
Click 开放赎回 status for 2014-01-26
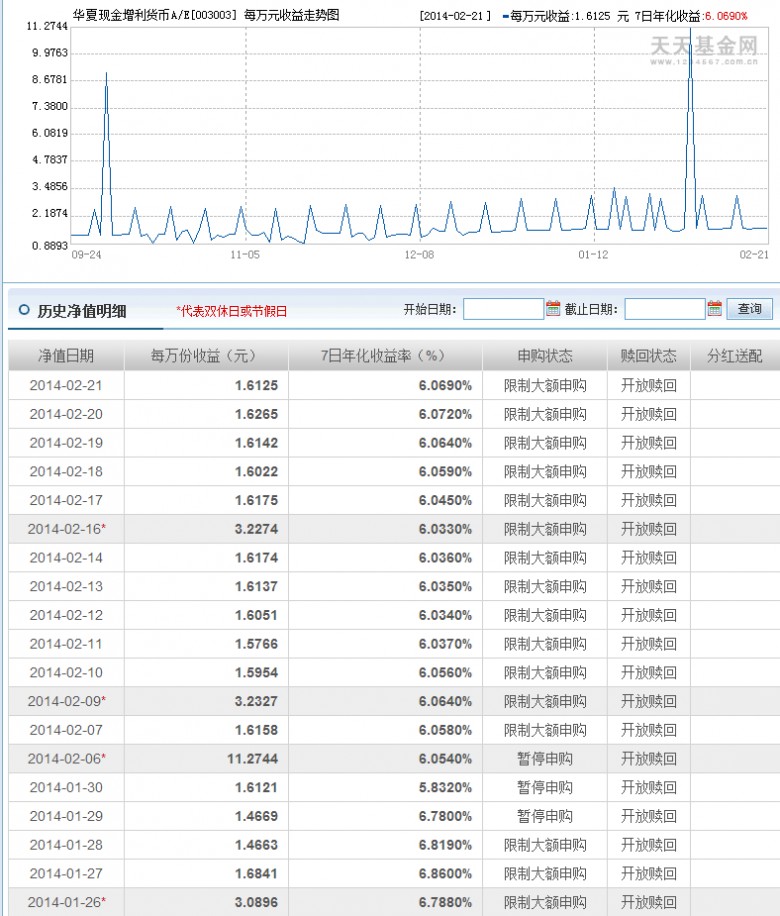[649, 902]
